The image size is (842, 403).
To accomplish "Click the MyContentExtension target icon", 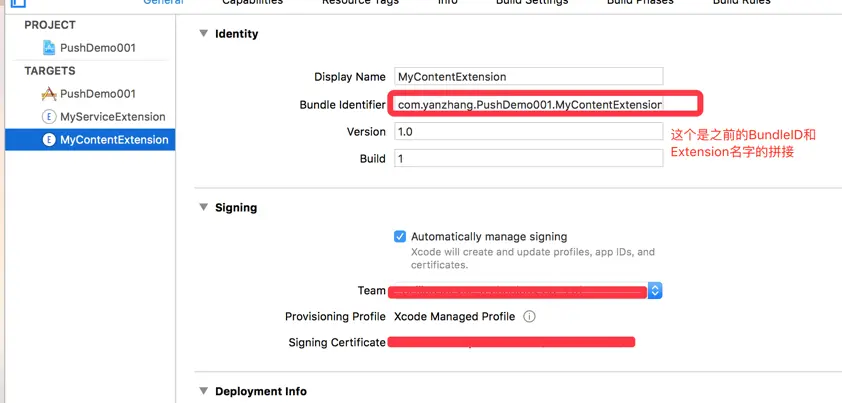I will [x=49, y=140].
